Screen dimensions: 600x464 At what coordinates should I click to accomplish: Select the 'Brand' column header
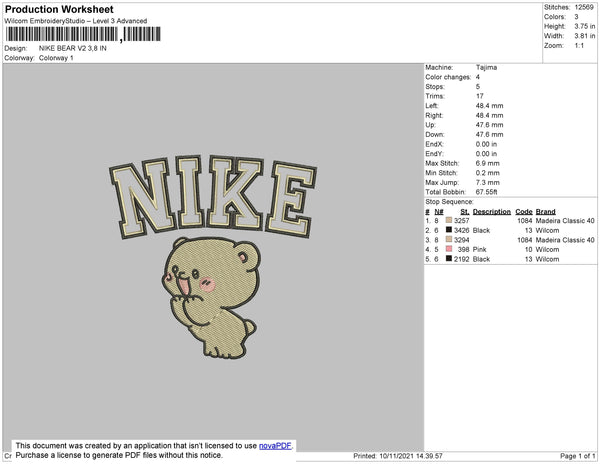tap(545, 212)
